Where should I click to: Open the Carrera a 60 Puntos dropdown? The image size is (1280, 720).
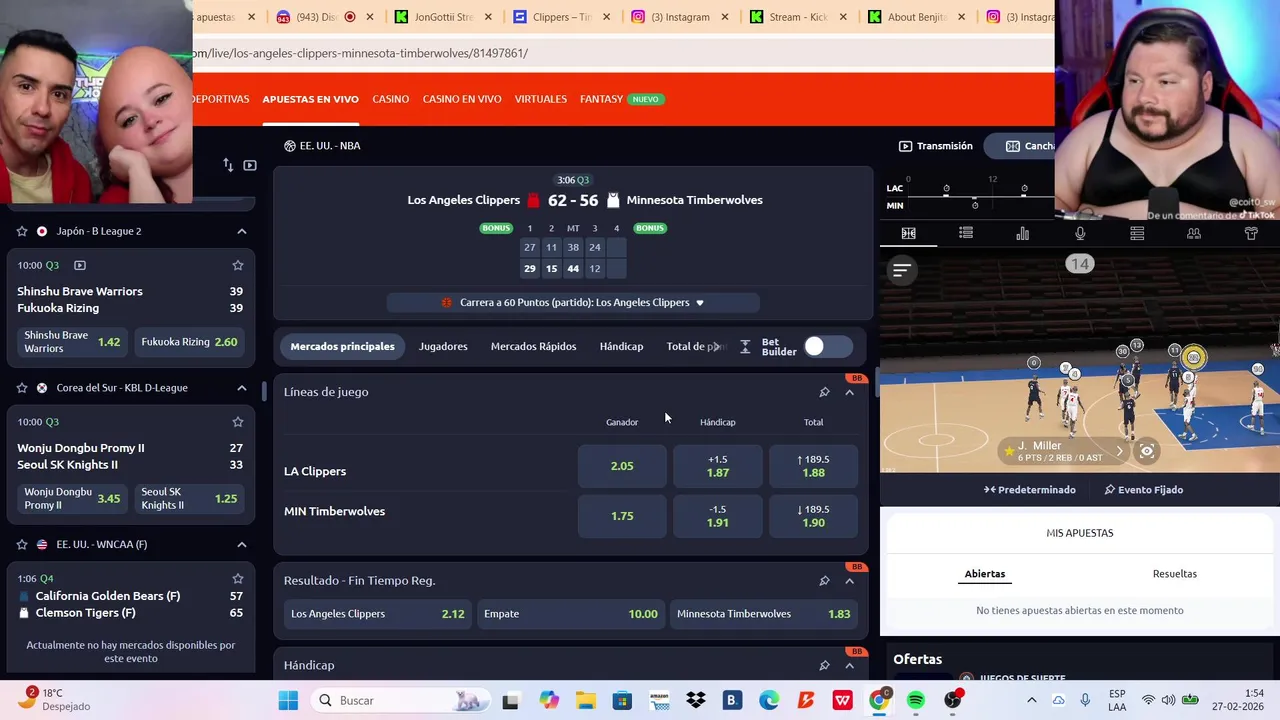click(573, 302)
